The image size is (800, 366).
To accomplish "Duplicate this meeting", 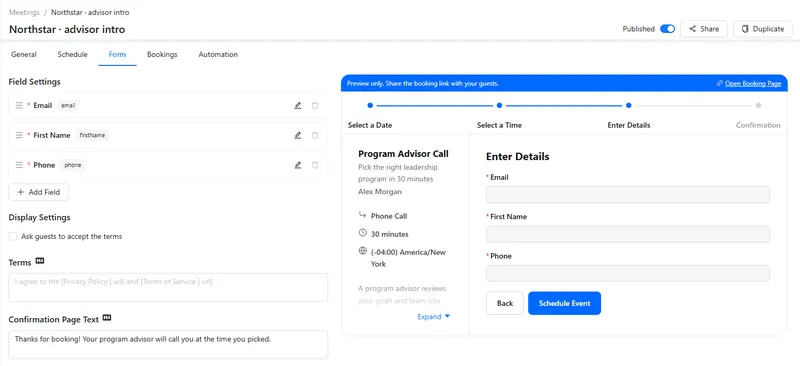I will [763, 29].
